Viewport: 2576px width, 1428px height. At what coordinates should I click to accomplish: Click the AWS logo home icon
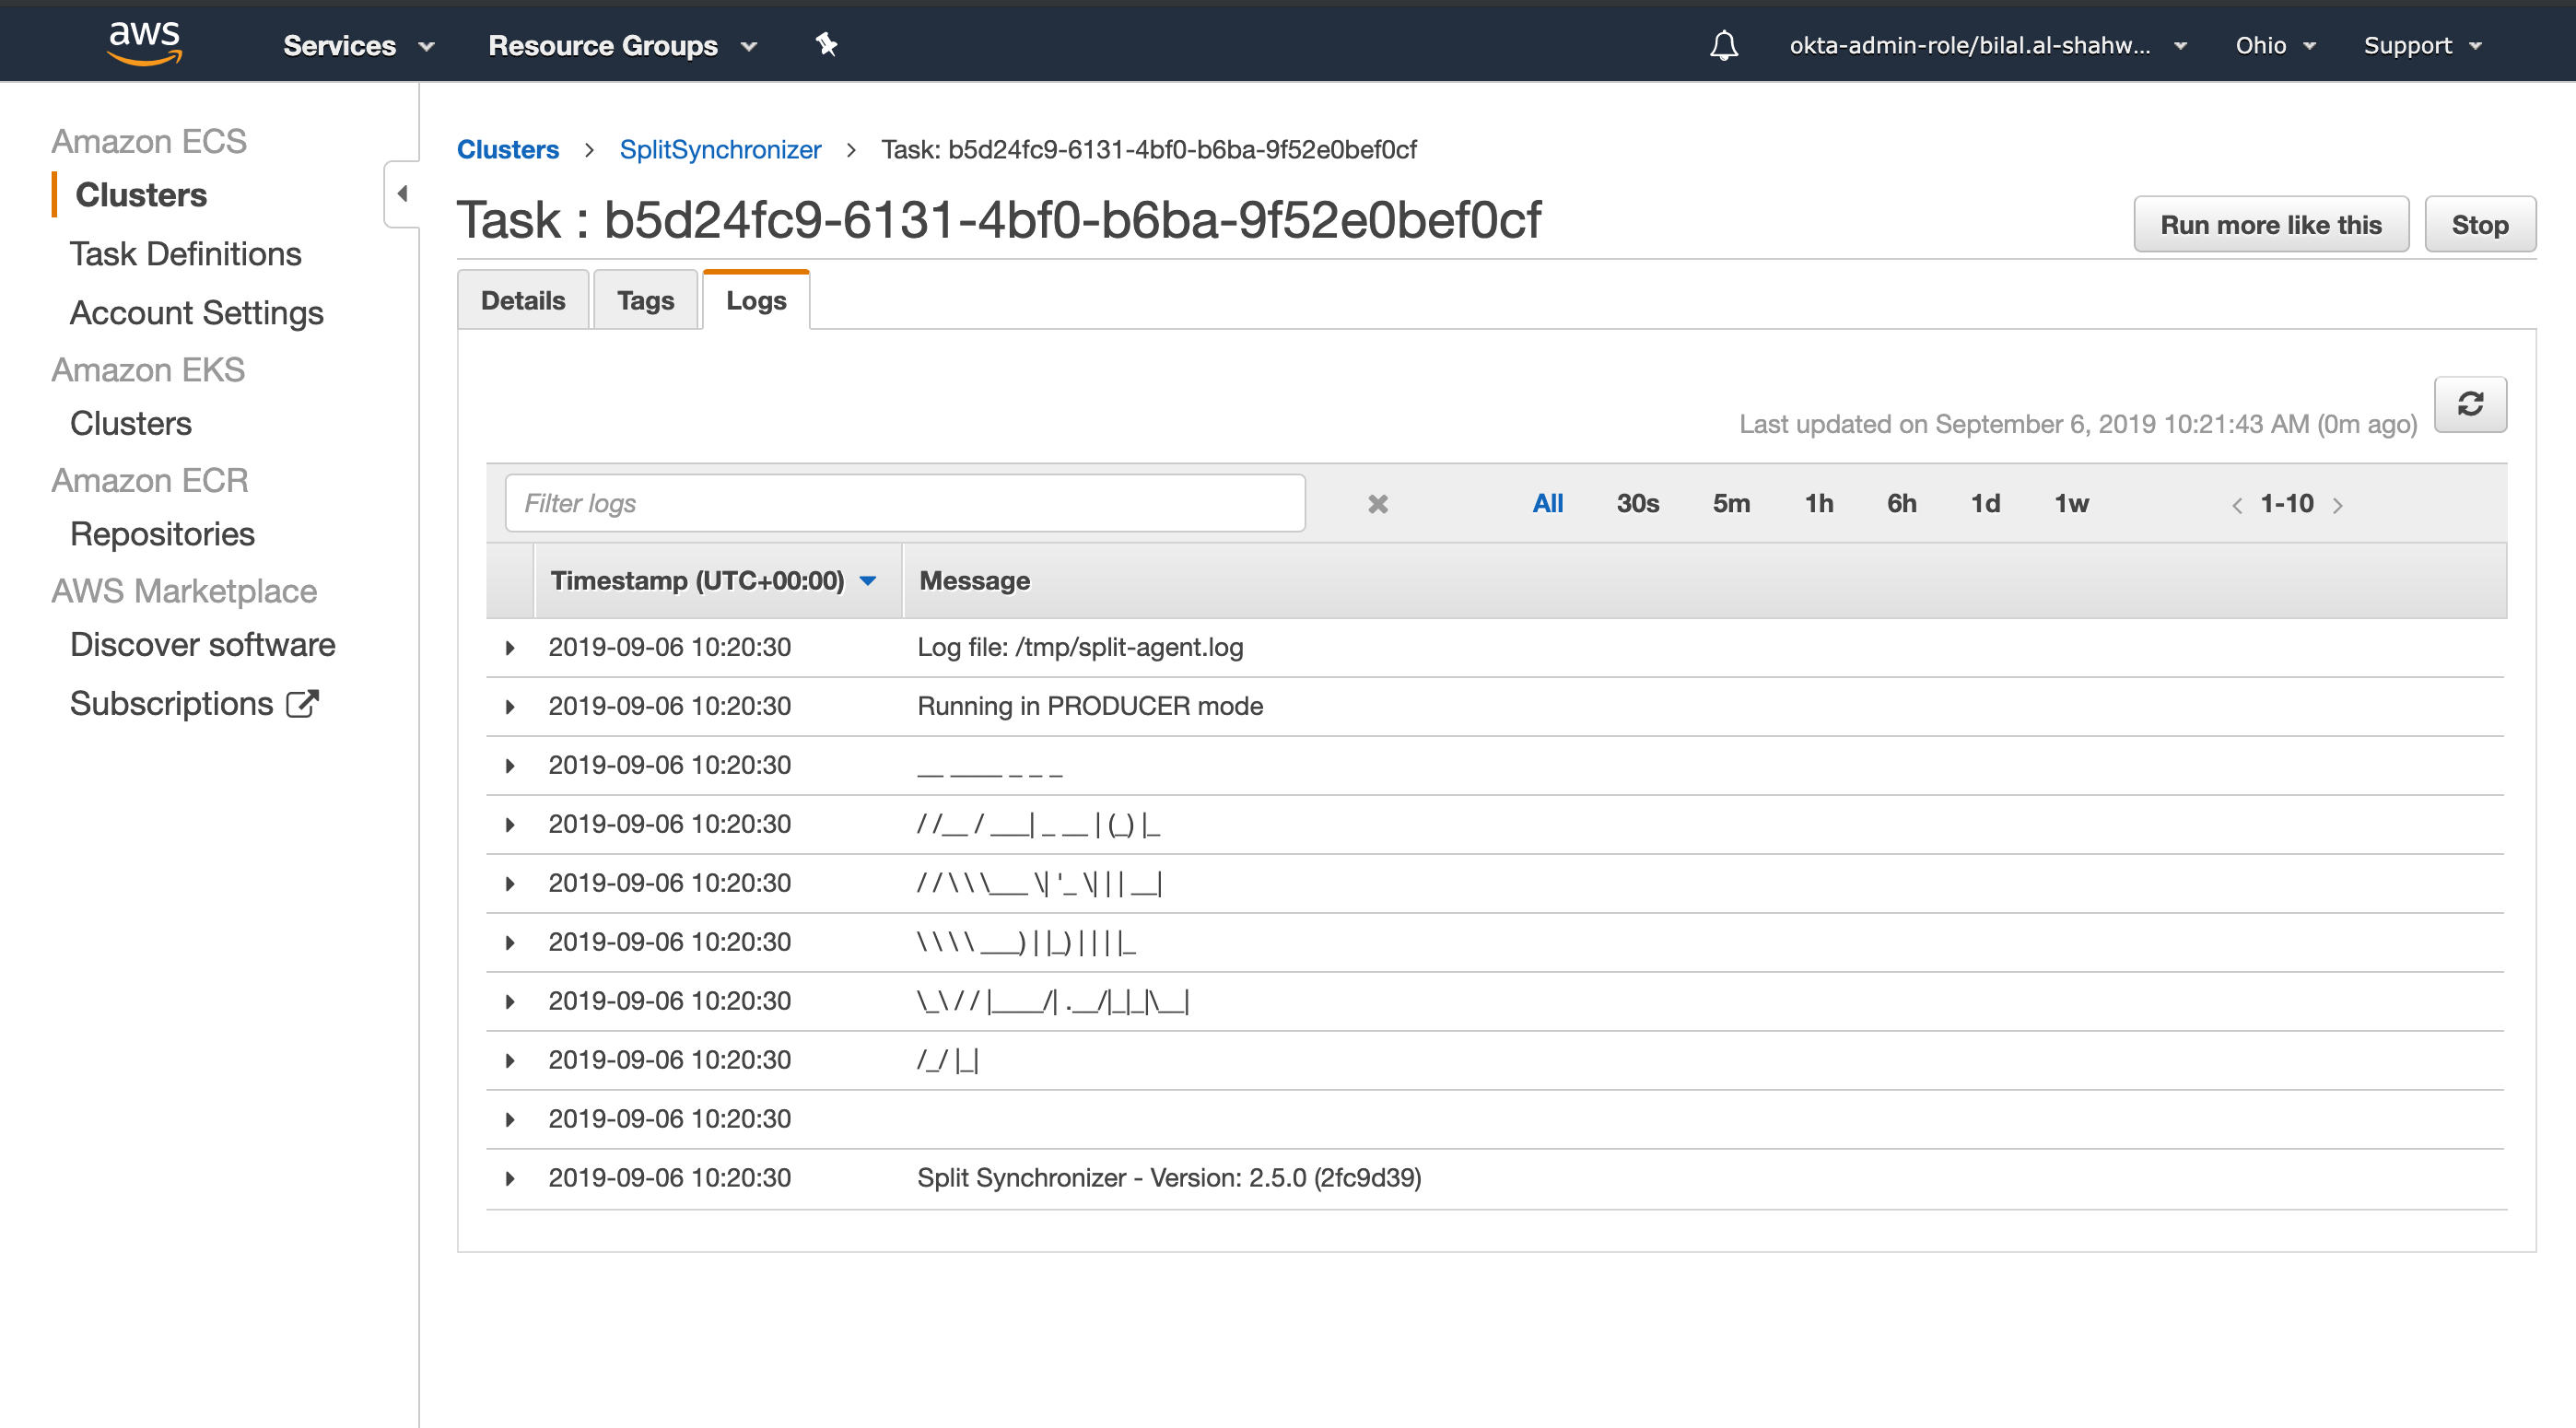[145, 43]
